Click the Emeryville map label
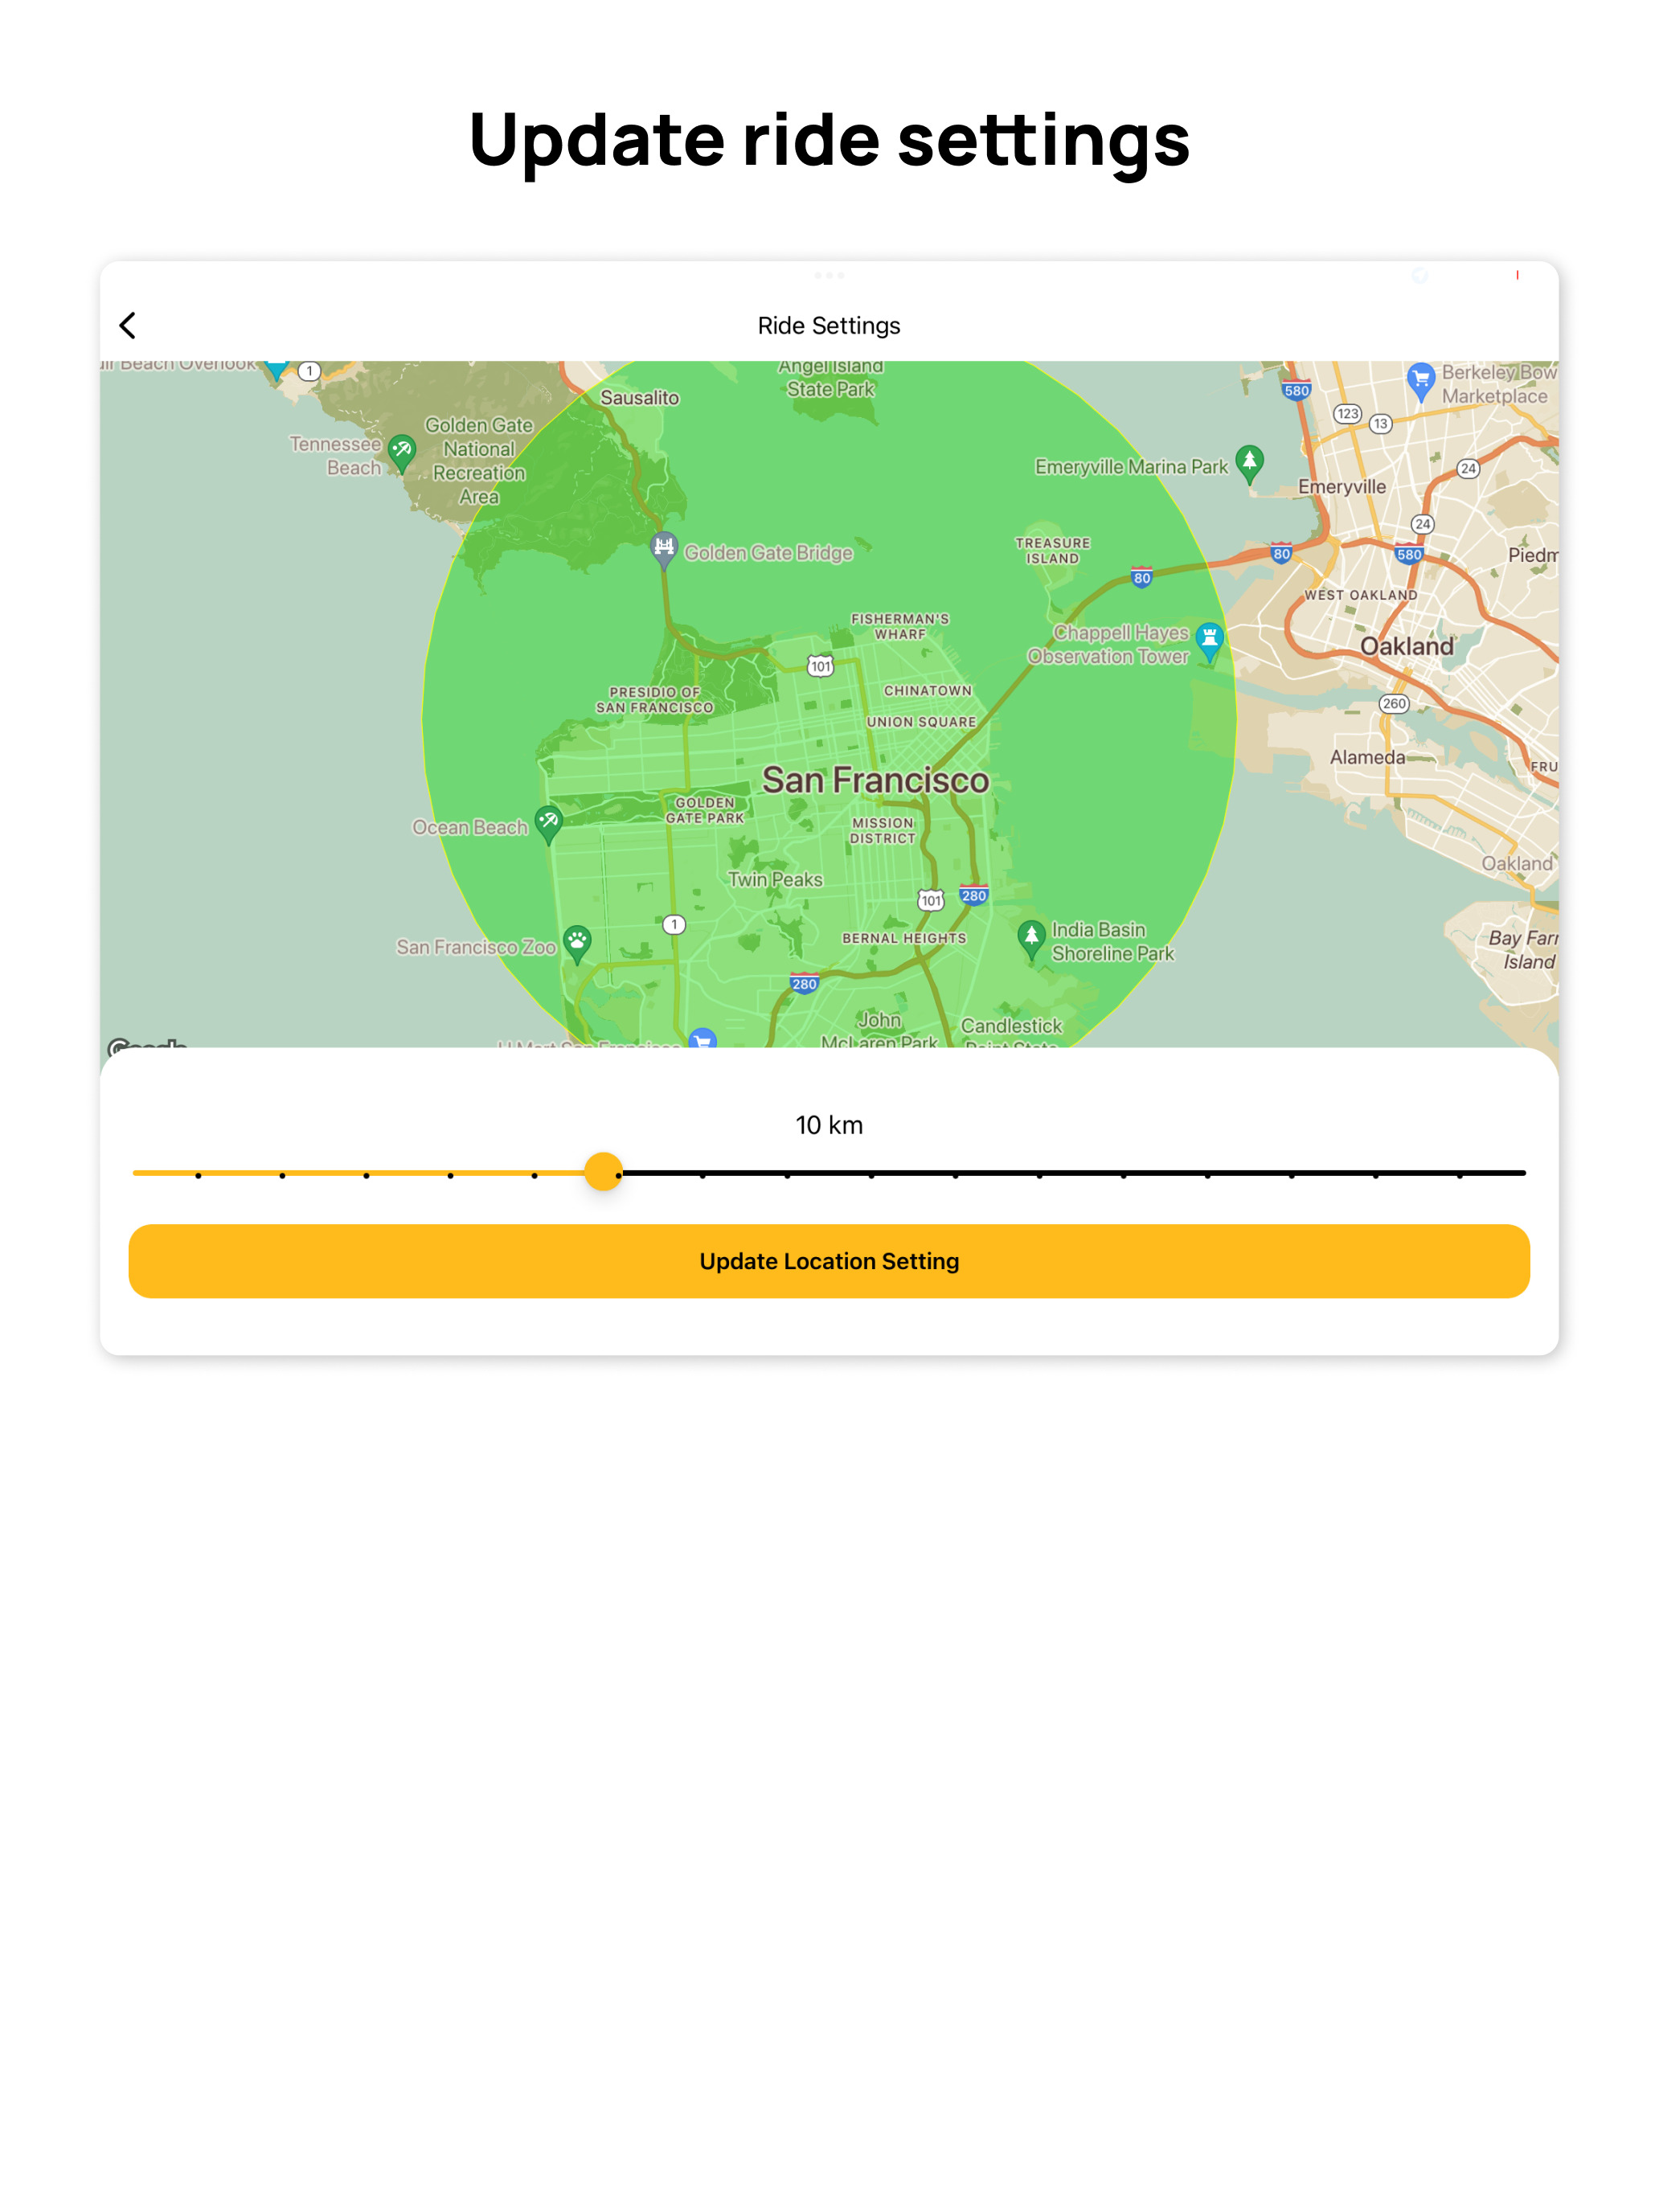This screenshot has height=2212, width=1659. 1342,487
